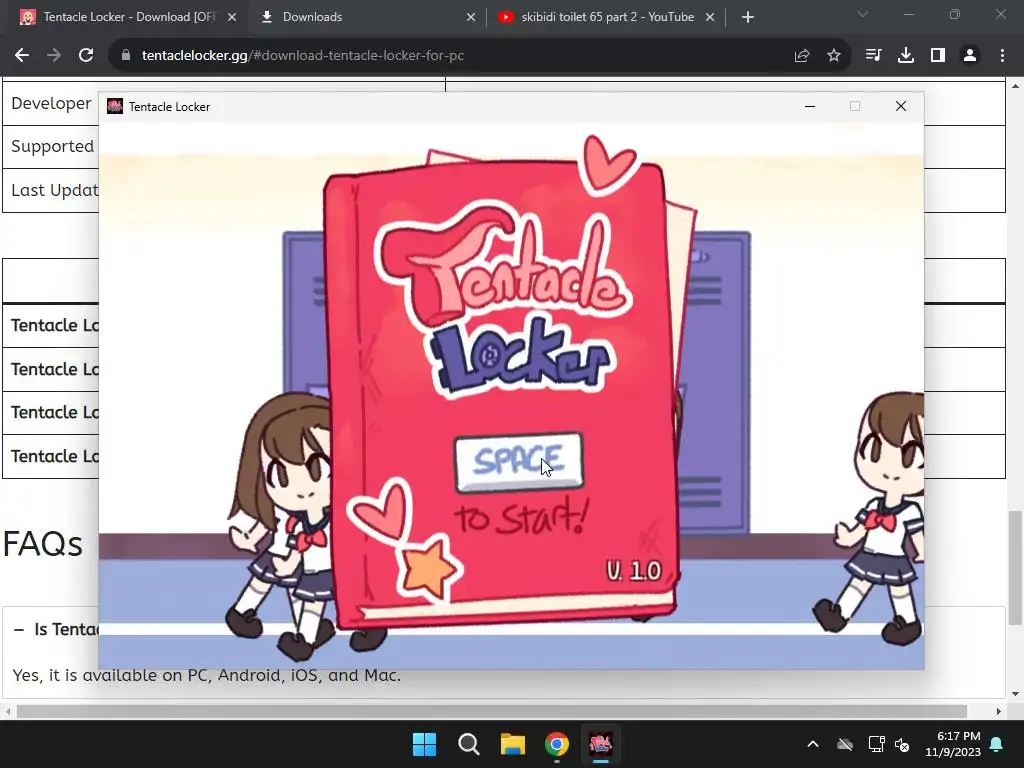This screenshot has width=1024, height=768.
Task: Reload the current page
Action: pyautogui.click(x=86, y=56)
